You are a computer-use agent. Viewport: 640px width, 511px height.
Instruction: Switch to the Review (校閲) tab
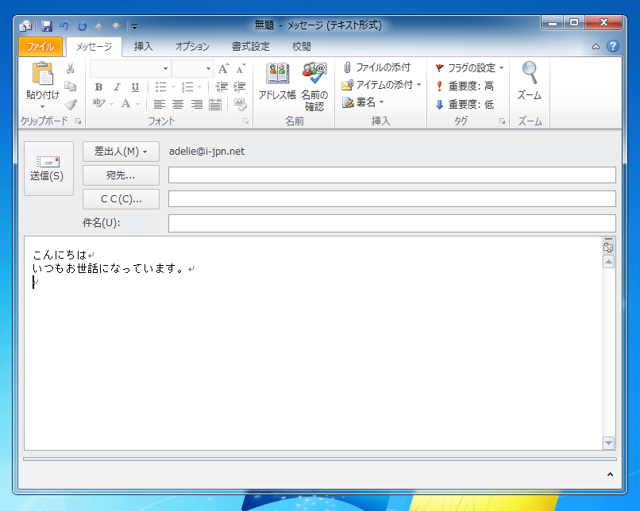(302, 47)
